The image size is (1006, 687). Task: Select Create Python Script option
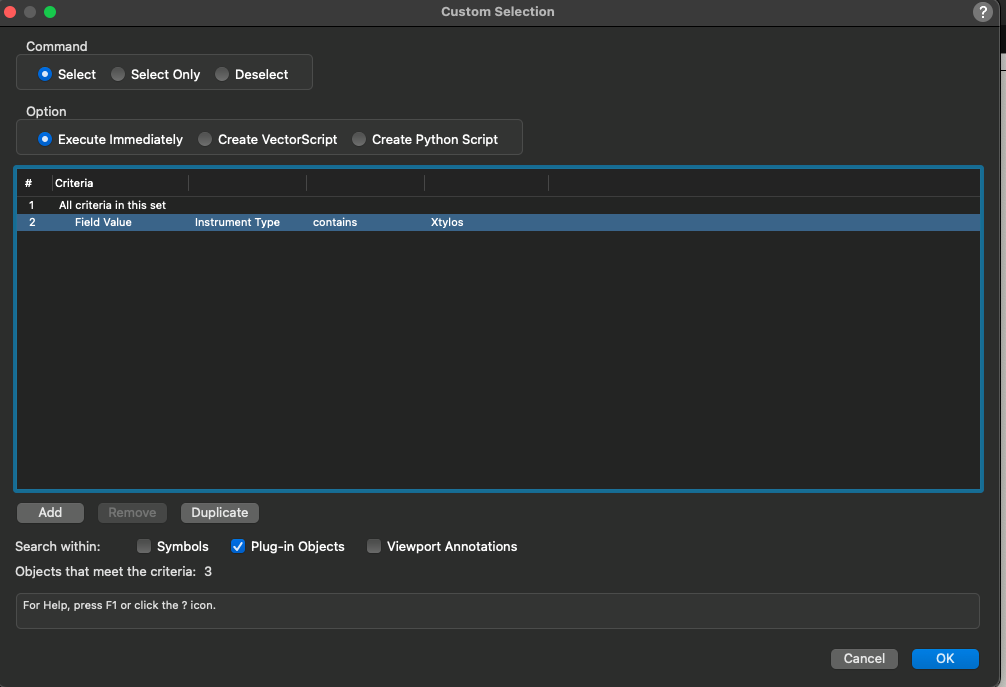tap(359, 139)
